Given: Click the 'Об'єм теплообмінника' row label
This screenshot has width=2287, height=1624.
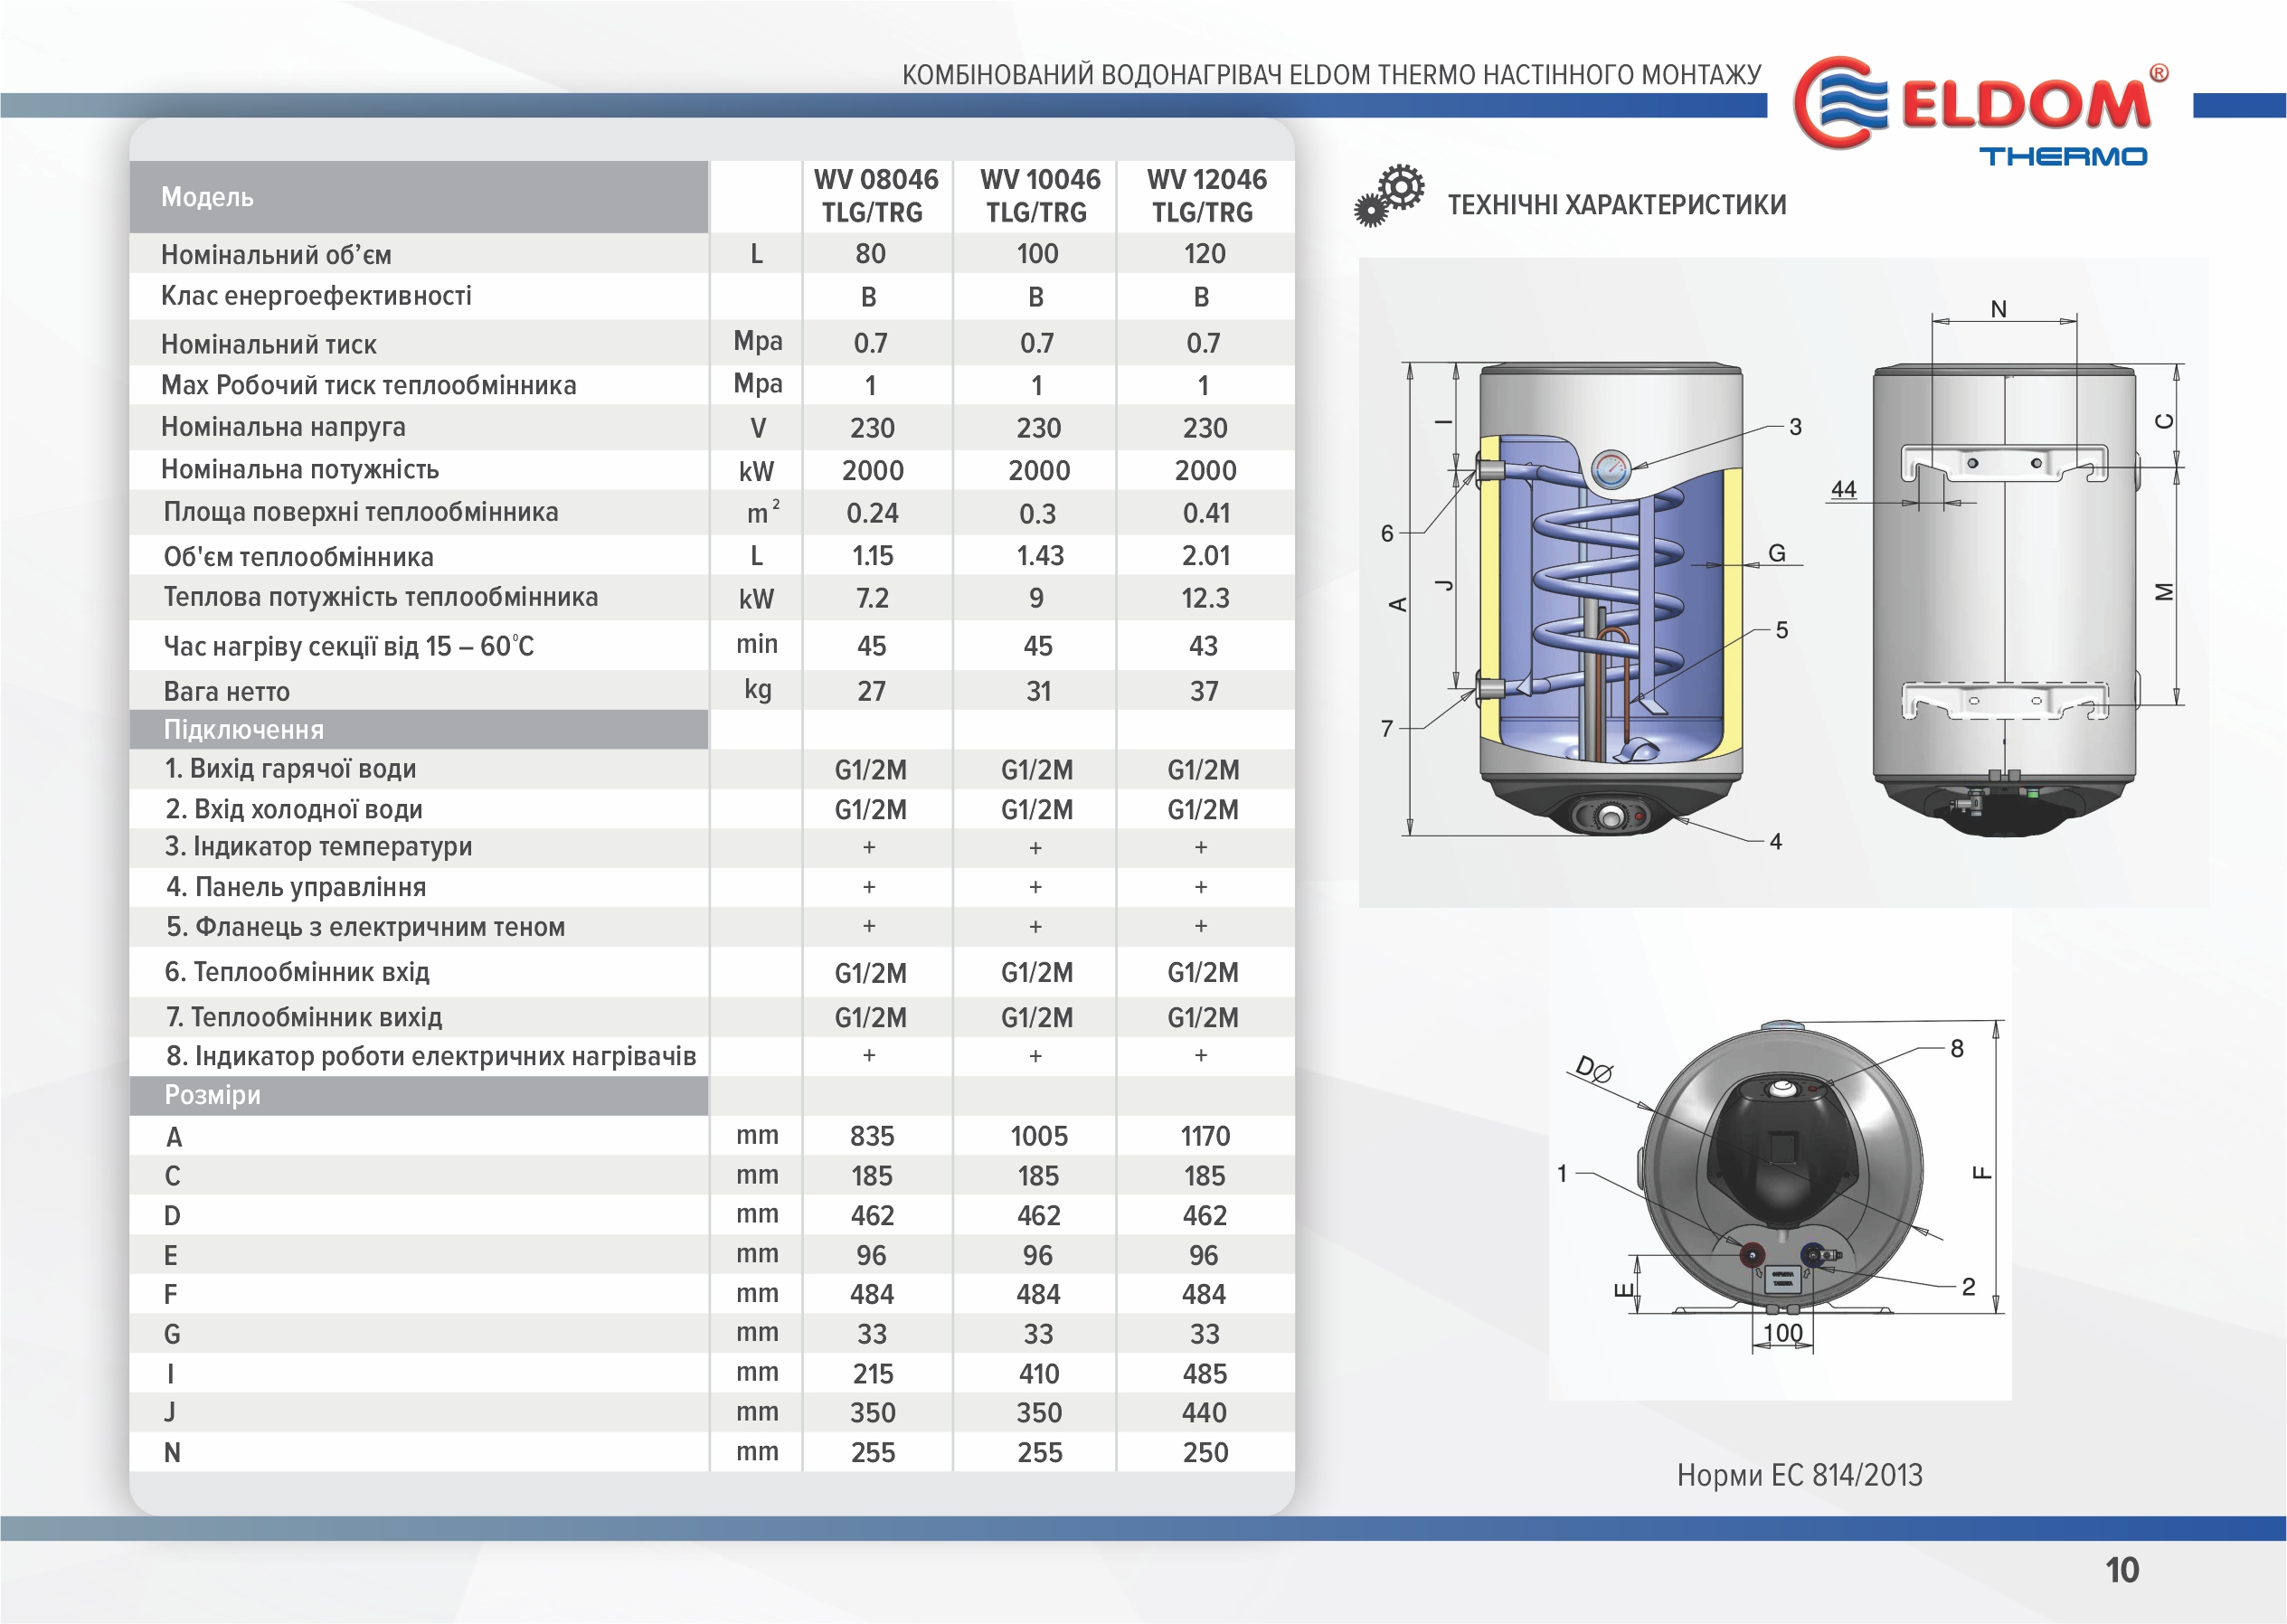Looking at the screenshot, I should tap(299, 557).
